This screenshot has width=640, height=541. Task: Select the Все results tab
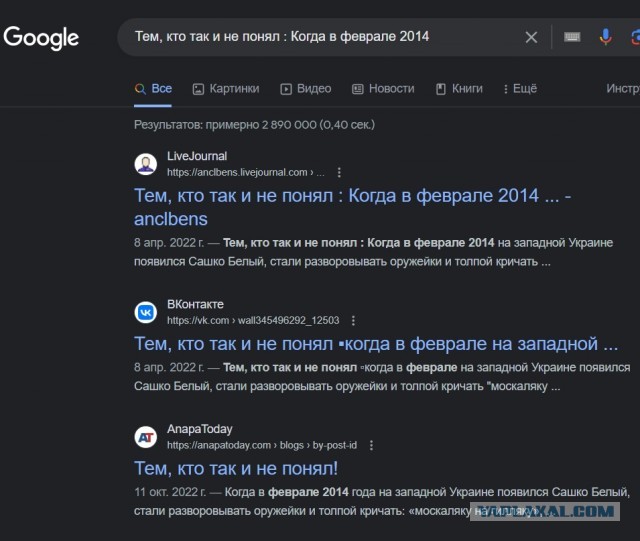point(153,89)
